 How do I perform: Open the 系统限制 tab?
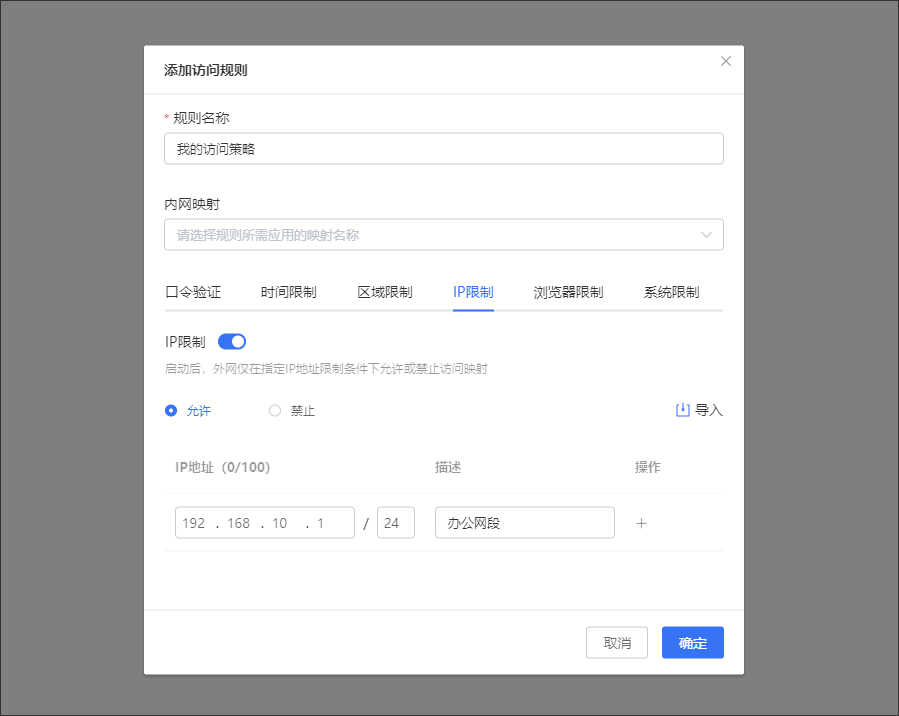pyautogui.click(x=671, y=292)
